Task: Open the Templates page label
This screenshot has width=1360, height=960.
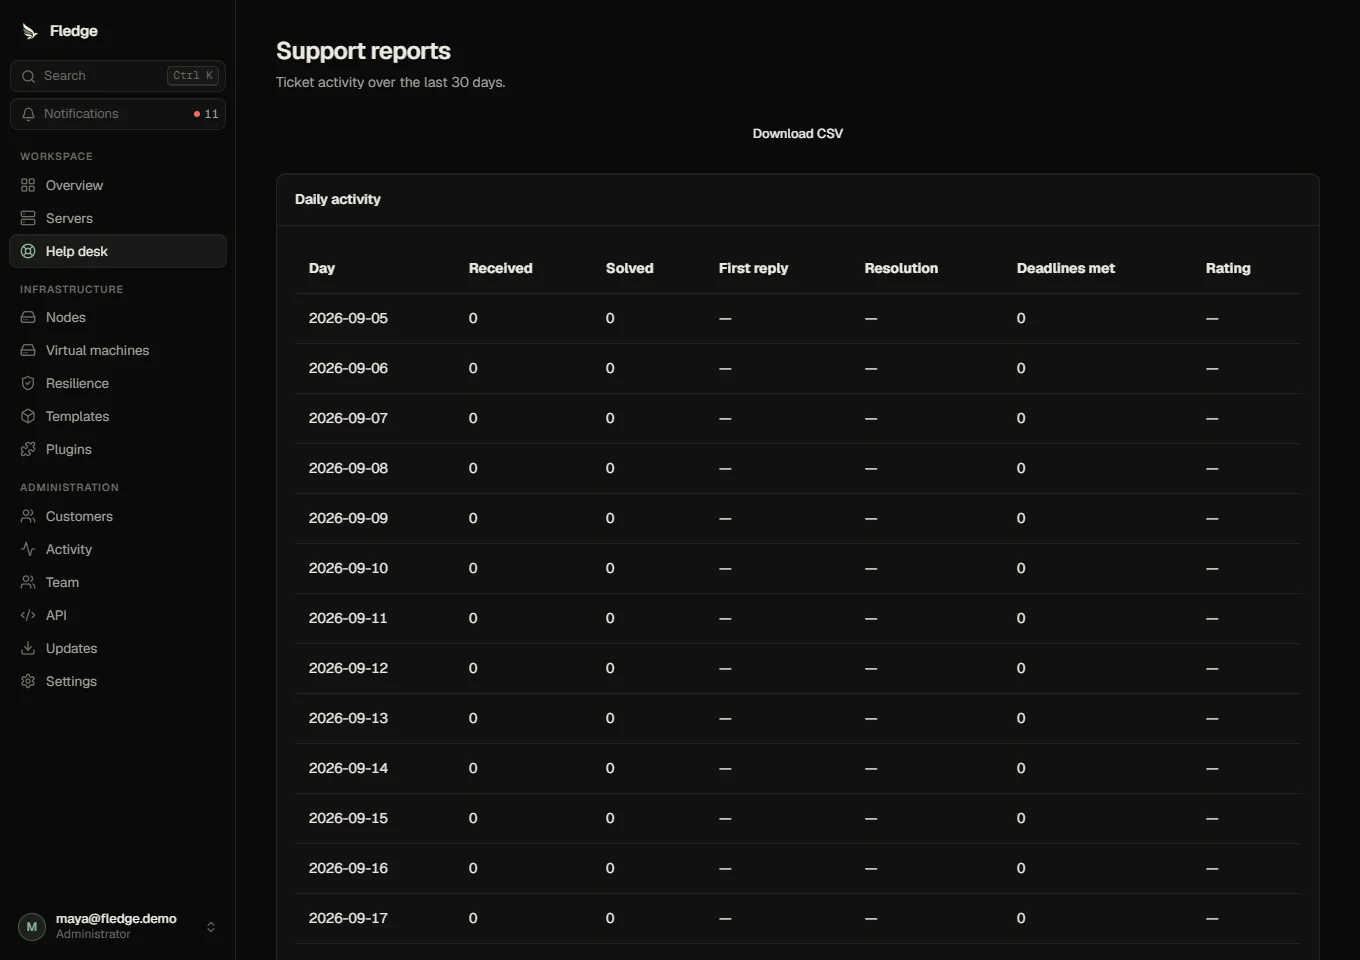Action: [77, 416]
